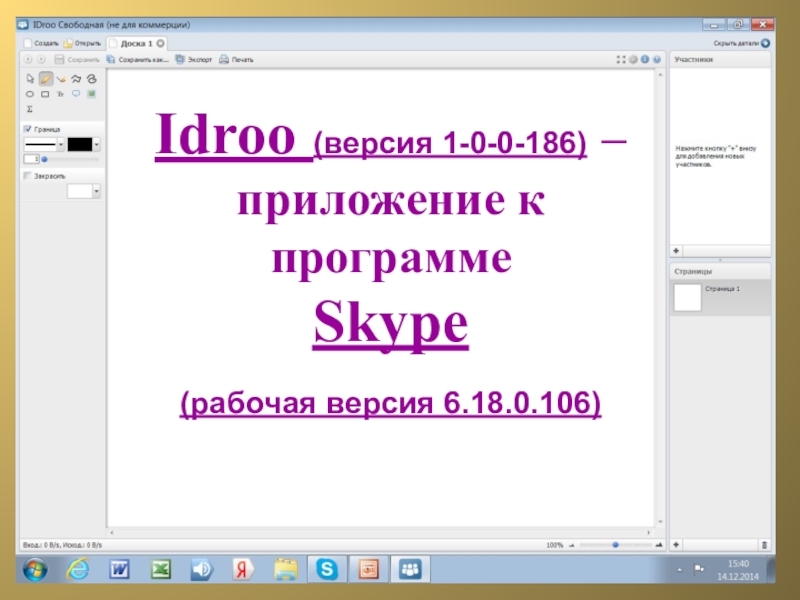Viewport: 800px width, 600px height.
Task: Select the pencil drawing tool
Action: 45,78
